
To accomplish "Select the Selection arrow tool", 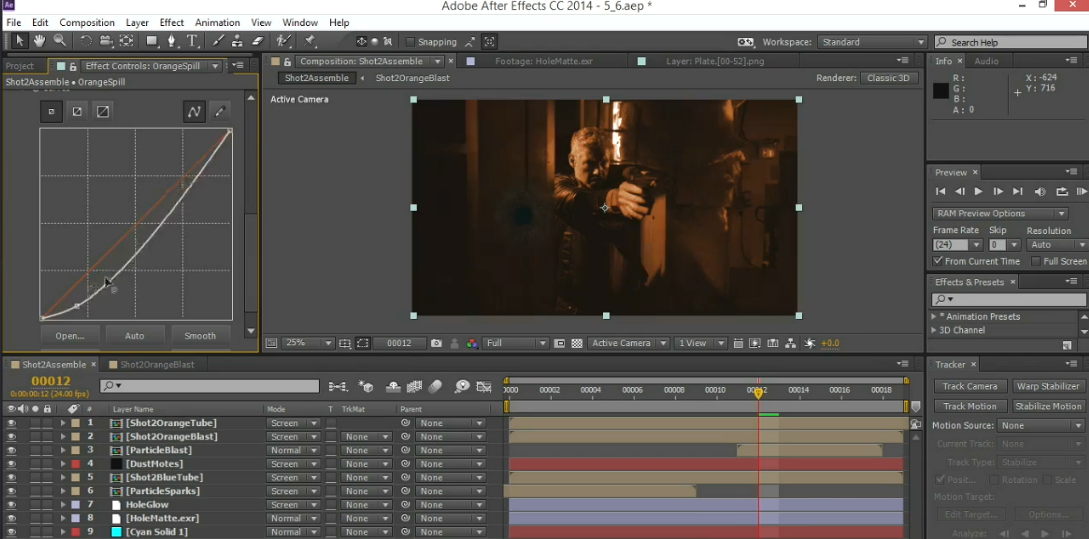I will 19,41.
